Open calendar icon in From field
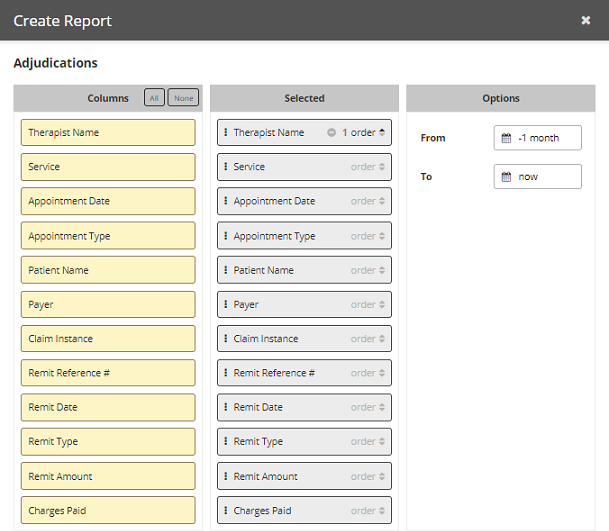This screenshot has height=531, width=609. pyautogui.click(x=506, y=138)
